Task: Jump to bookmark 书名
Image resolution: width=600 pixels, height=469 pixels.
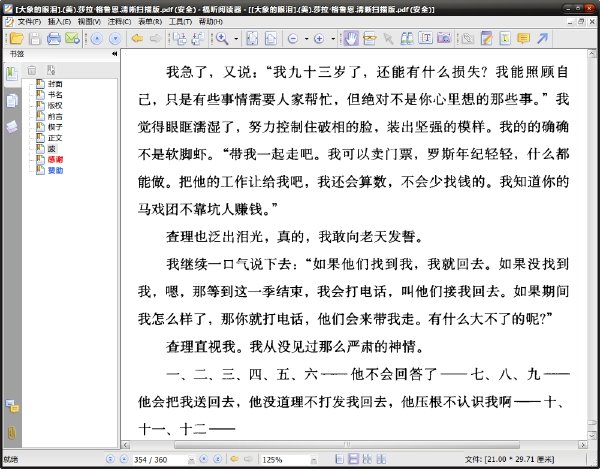Action: pyautogui.click(x=55, y=95)
